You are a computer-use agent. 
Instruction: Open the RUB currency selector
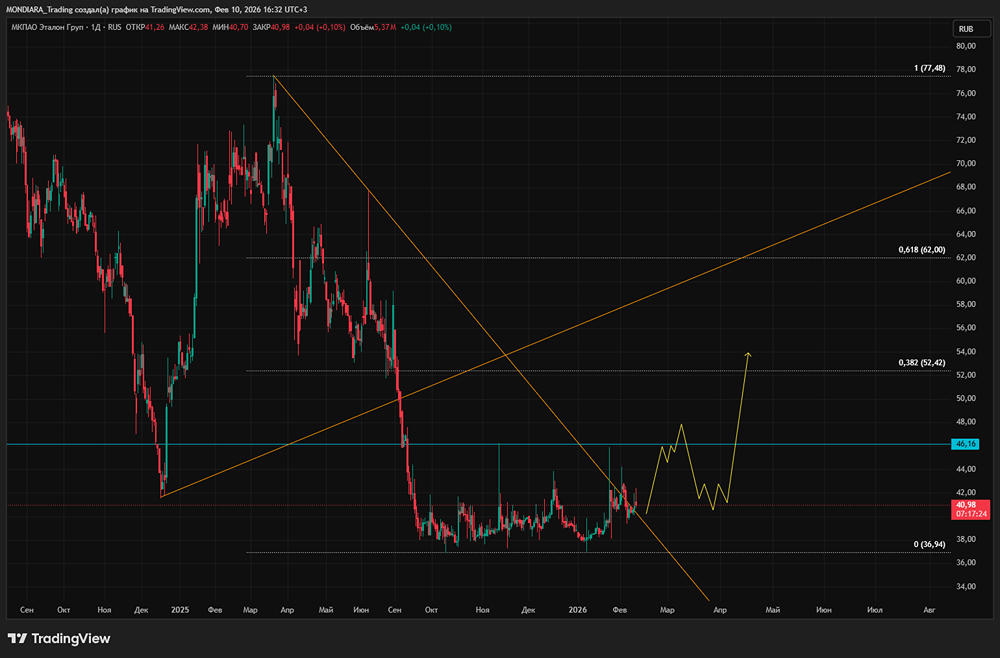pyautogui.click(x=970, y=29)
